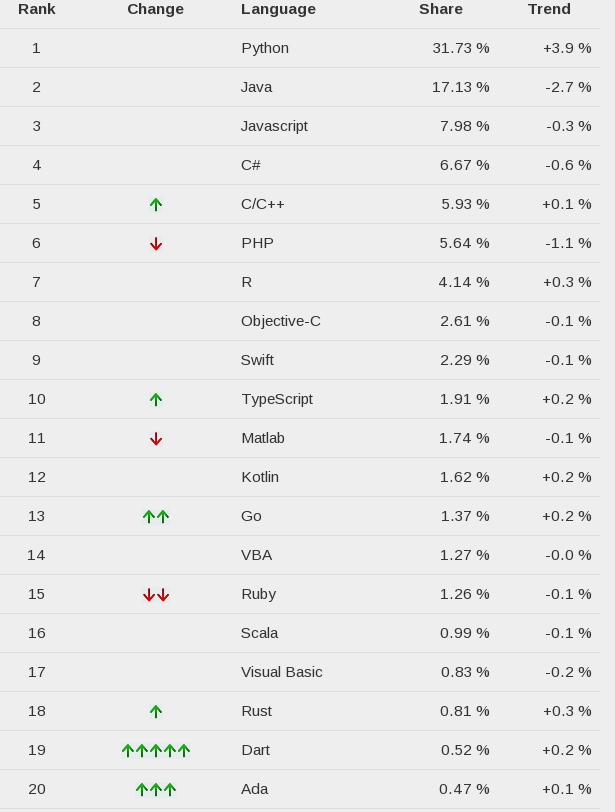615x812 pixels.
Task: Select the Python language name
Action: pos(265,48)
